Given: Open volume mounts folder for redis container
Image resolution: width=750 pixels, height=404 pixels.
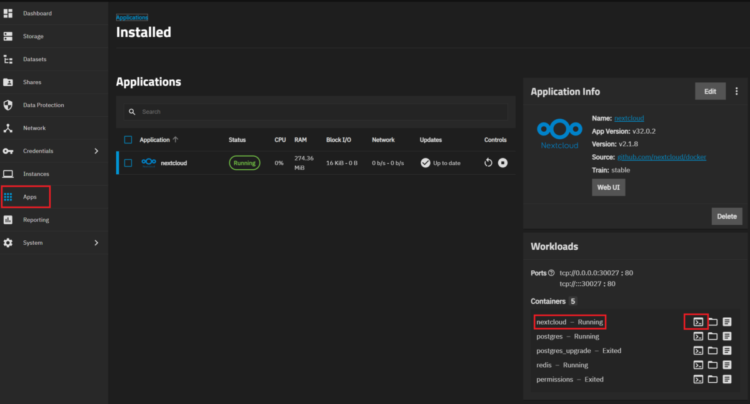Looking at the screenshot, I should [x=713, y=366].
